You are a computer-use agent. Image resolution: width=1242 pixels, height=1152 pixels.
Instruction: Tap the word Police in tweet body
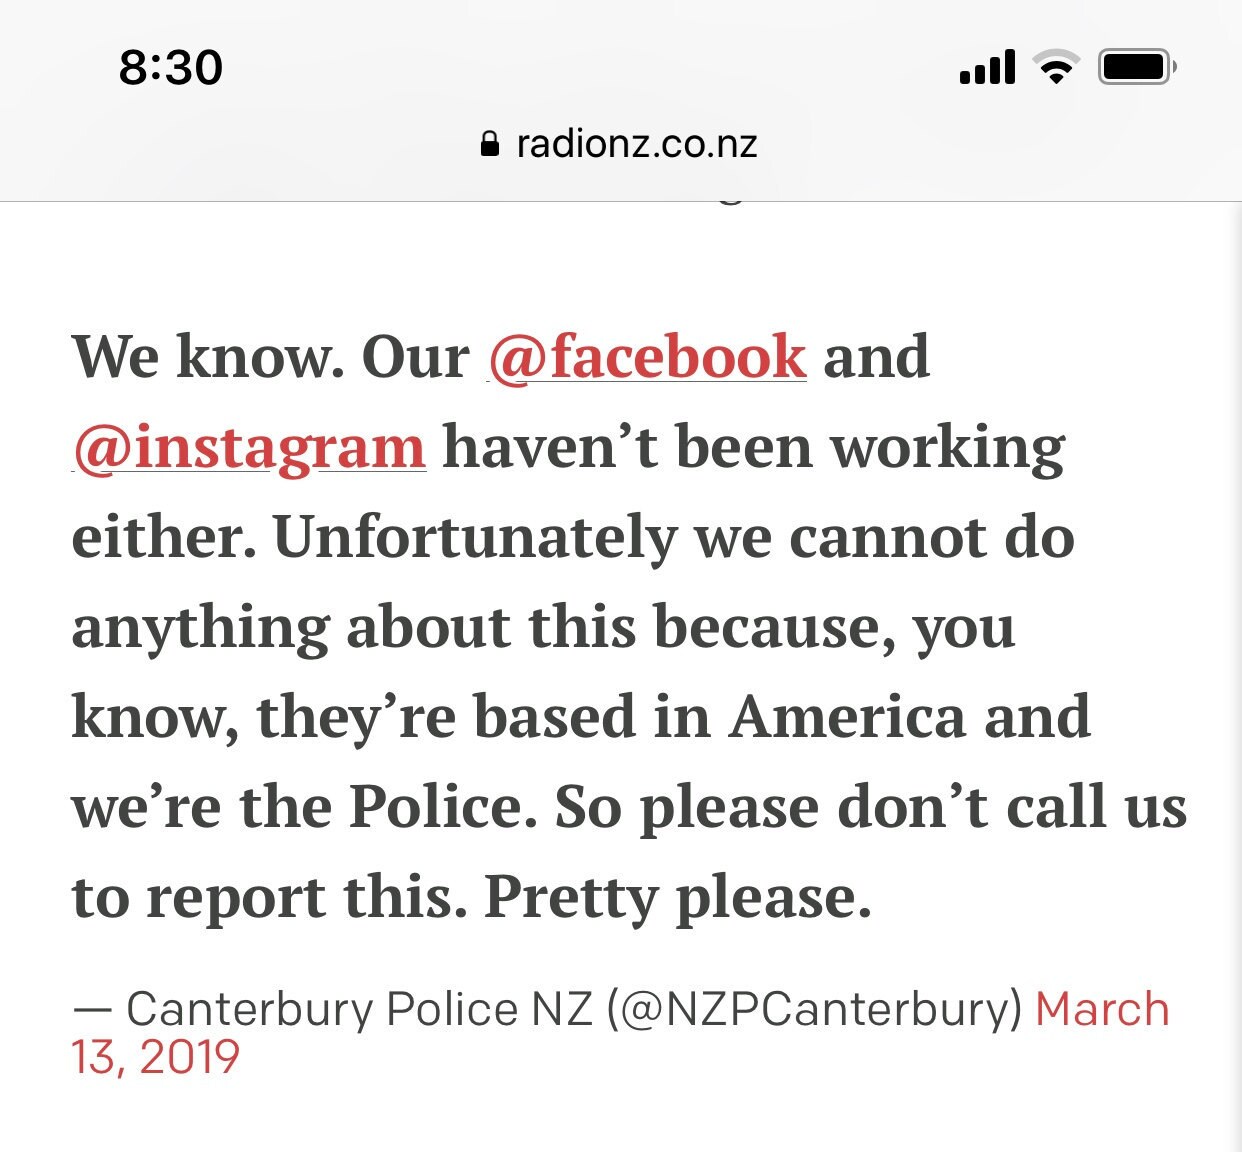[x=438, y=806]
